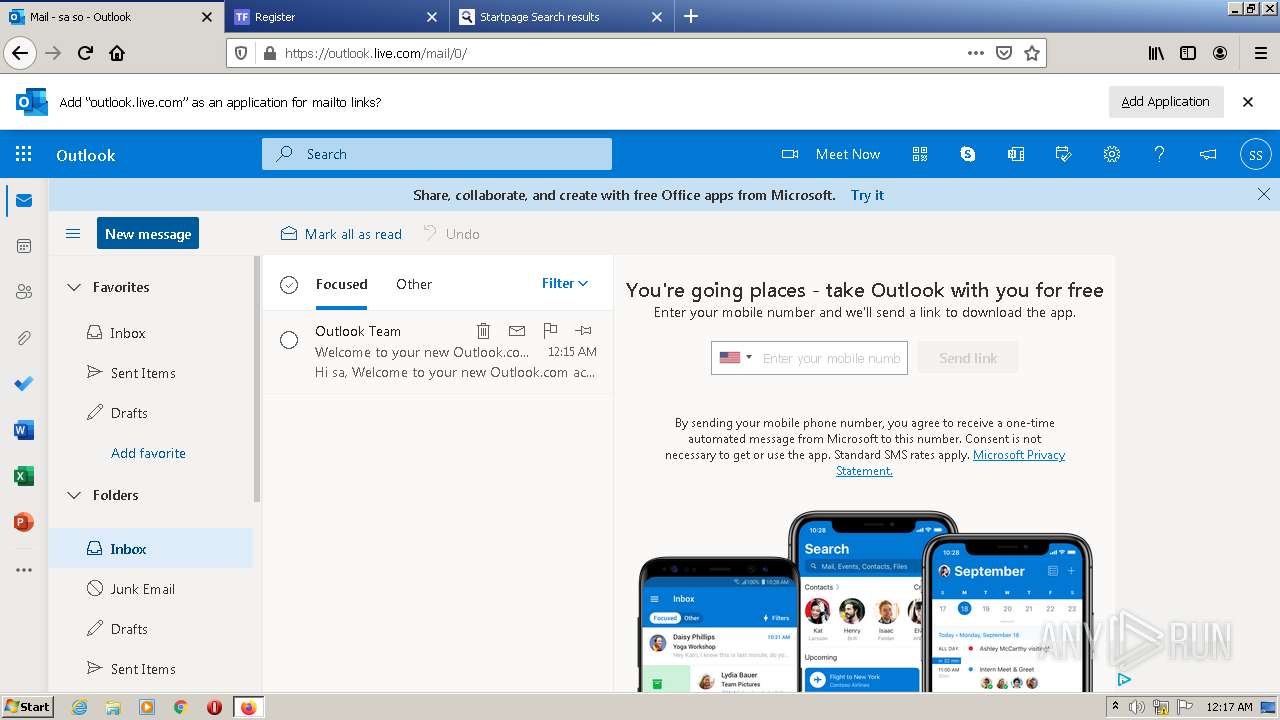Open the Outlook app launcher grid
The width and height of the screenshot is (1280, 720).
(x=24, y=154)
